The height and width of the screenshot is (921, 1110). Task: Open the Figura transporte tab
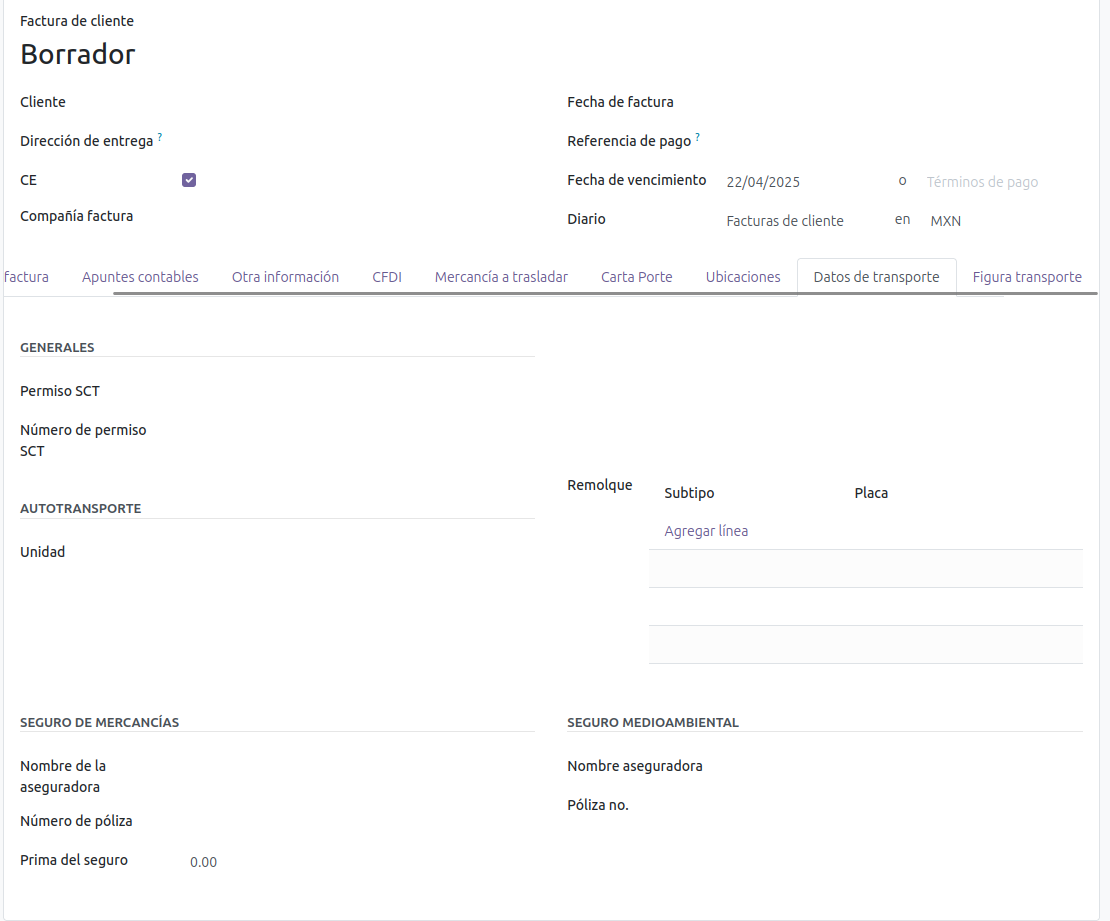(x=1027, y=277)
